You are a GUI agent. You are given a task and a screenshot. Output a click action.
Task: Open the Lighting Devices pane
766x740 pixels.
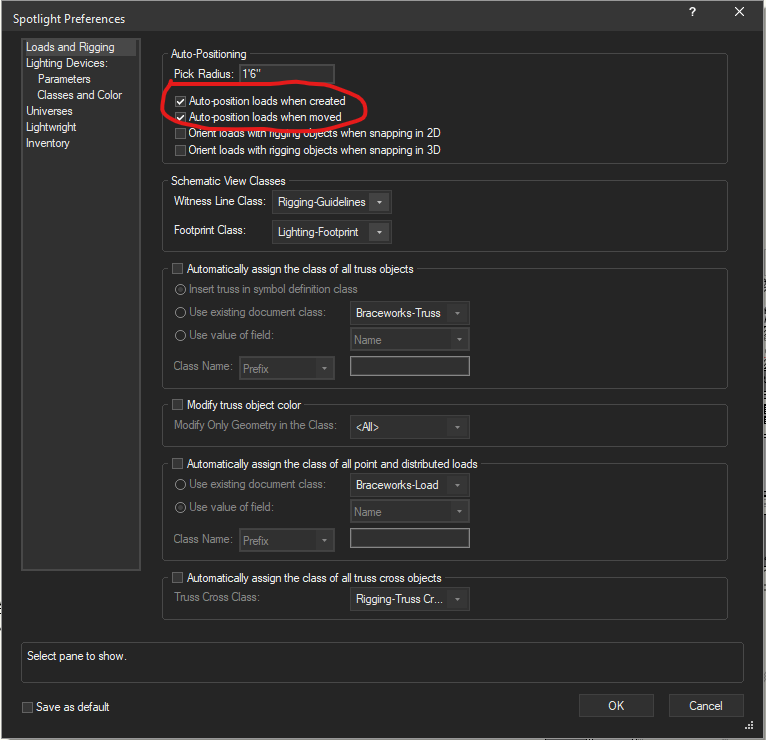coord(65,63)
